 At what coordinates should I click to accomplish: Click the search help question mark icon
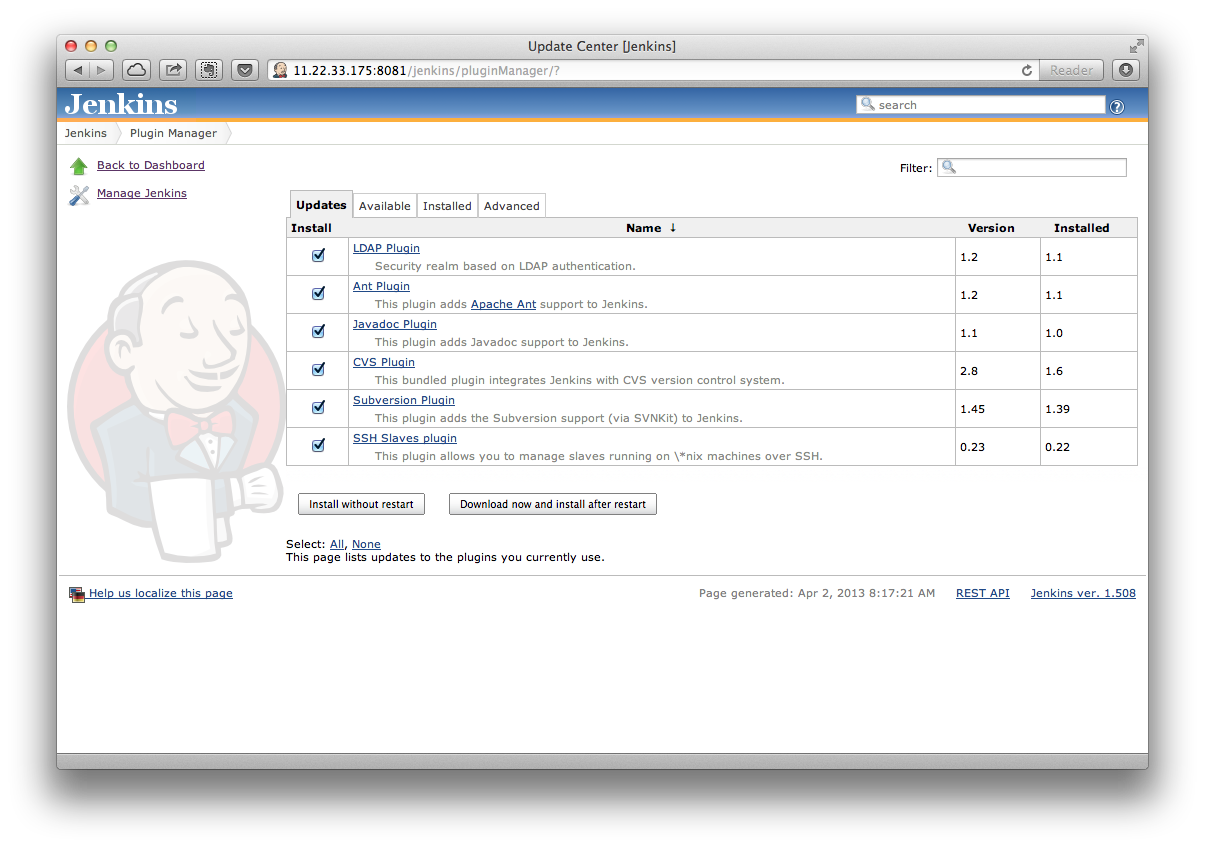point(1117,106)
